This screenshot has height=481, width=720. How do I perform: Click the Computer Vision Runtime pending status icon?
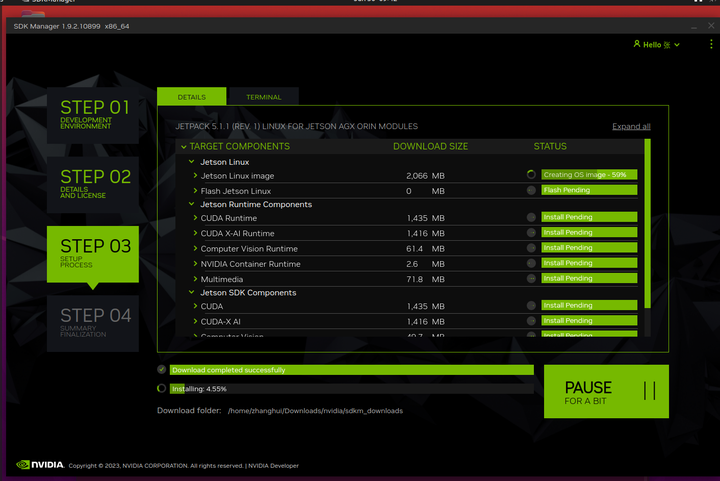coord(531,248)
